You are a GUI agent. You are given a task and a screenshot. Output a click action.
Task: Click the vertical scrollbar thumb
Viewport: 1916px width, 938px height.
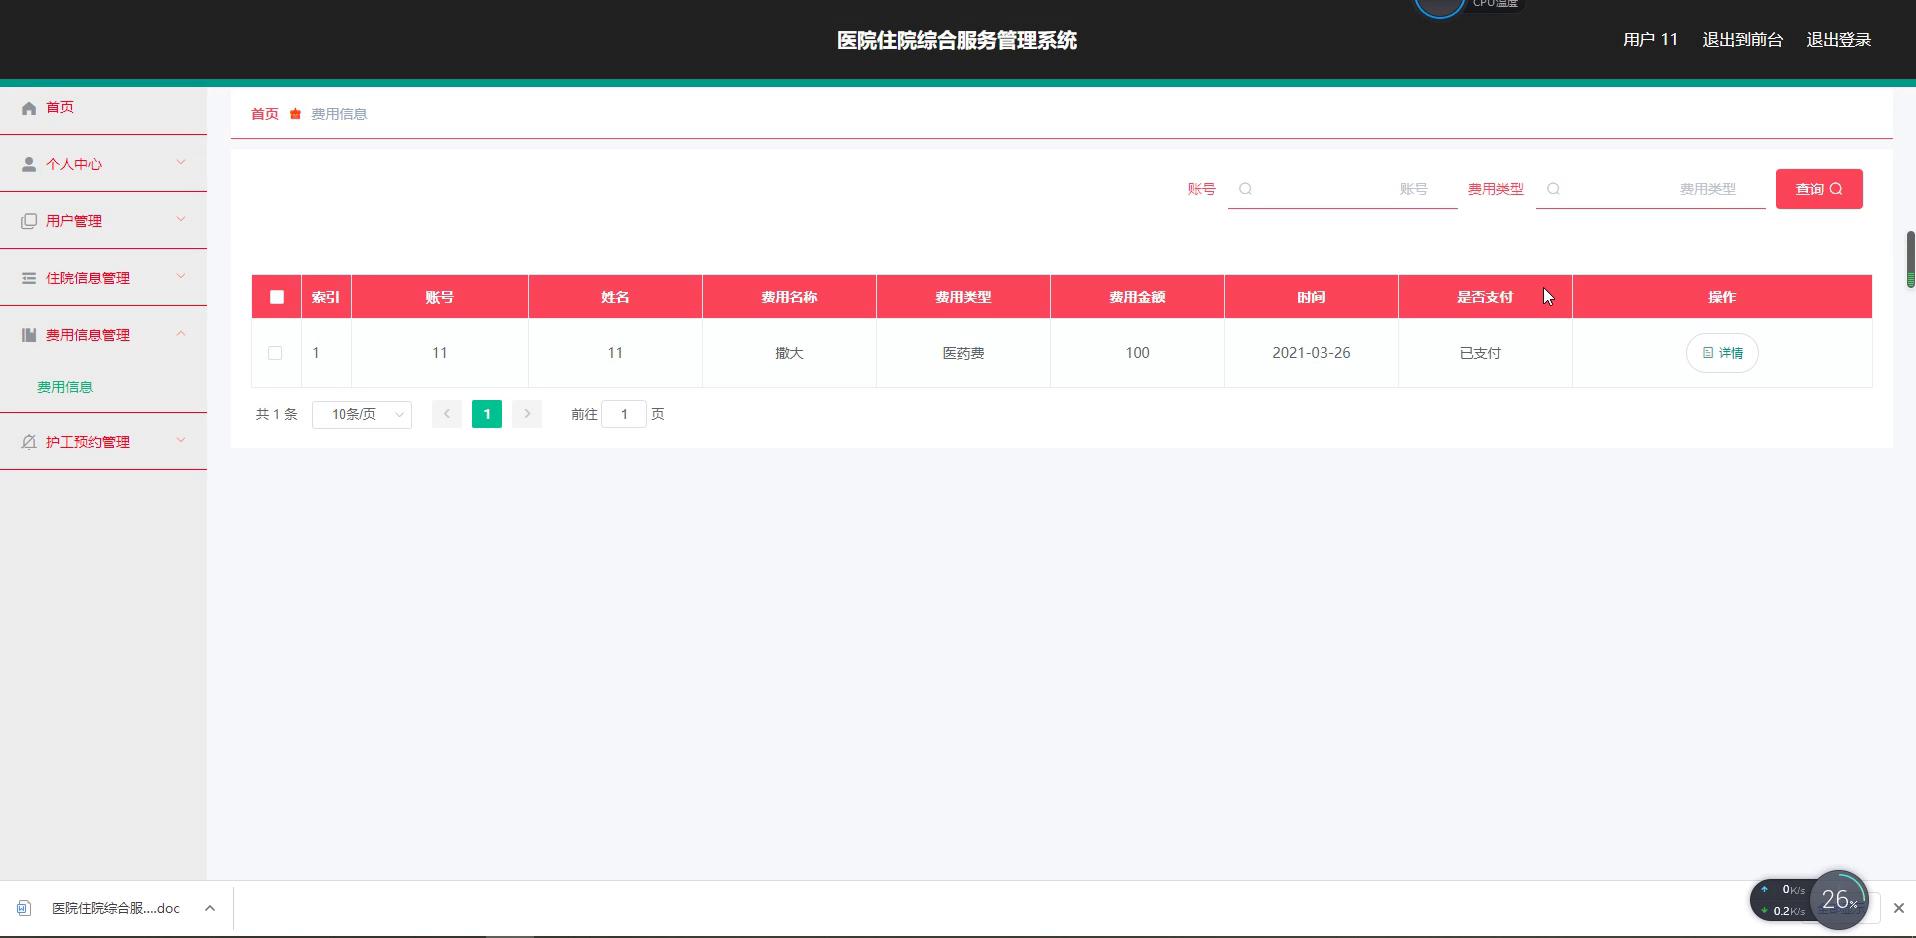[1910, 259]
